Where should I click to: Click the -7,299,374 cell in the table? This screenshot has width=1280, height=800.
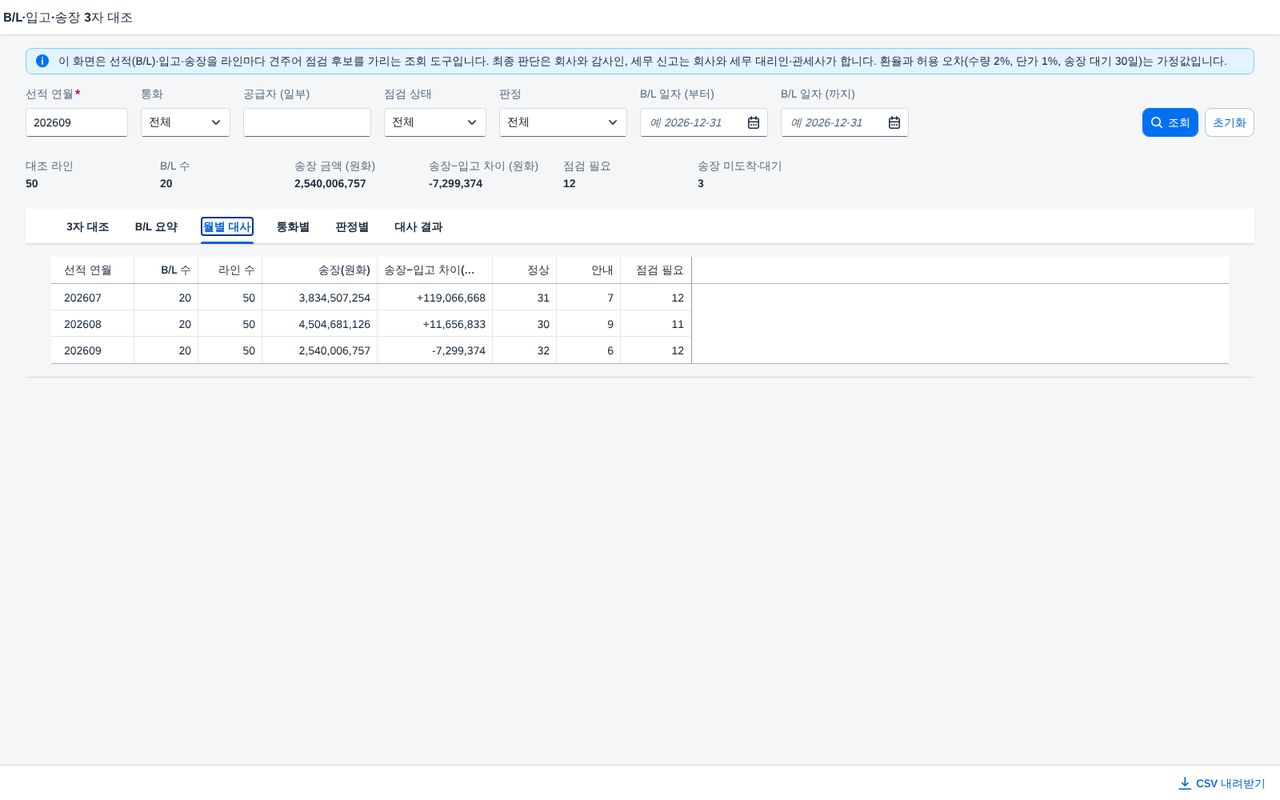(x=435, y=351)
